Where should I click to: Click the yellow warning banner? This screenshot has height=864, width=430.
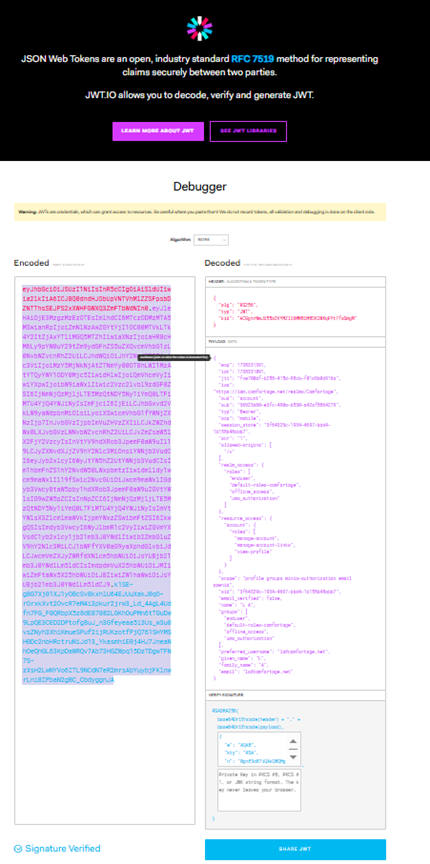[200, 212]
